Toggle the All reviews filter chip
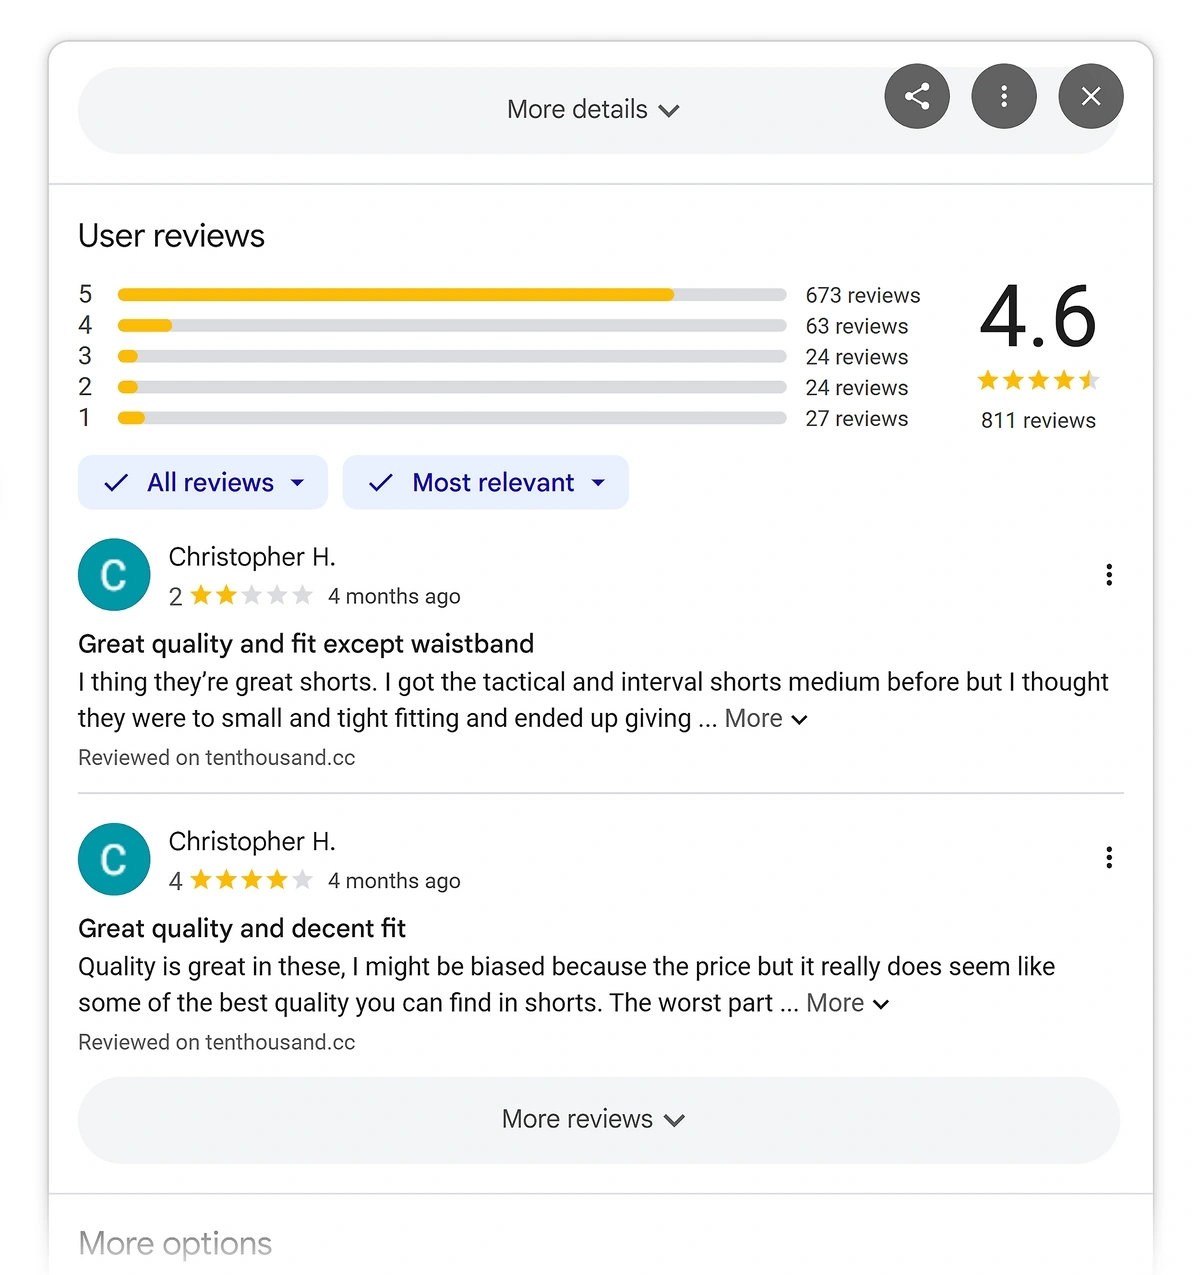This screenshot has width=1200, height=1275. 202,483
